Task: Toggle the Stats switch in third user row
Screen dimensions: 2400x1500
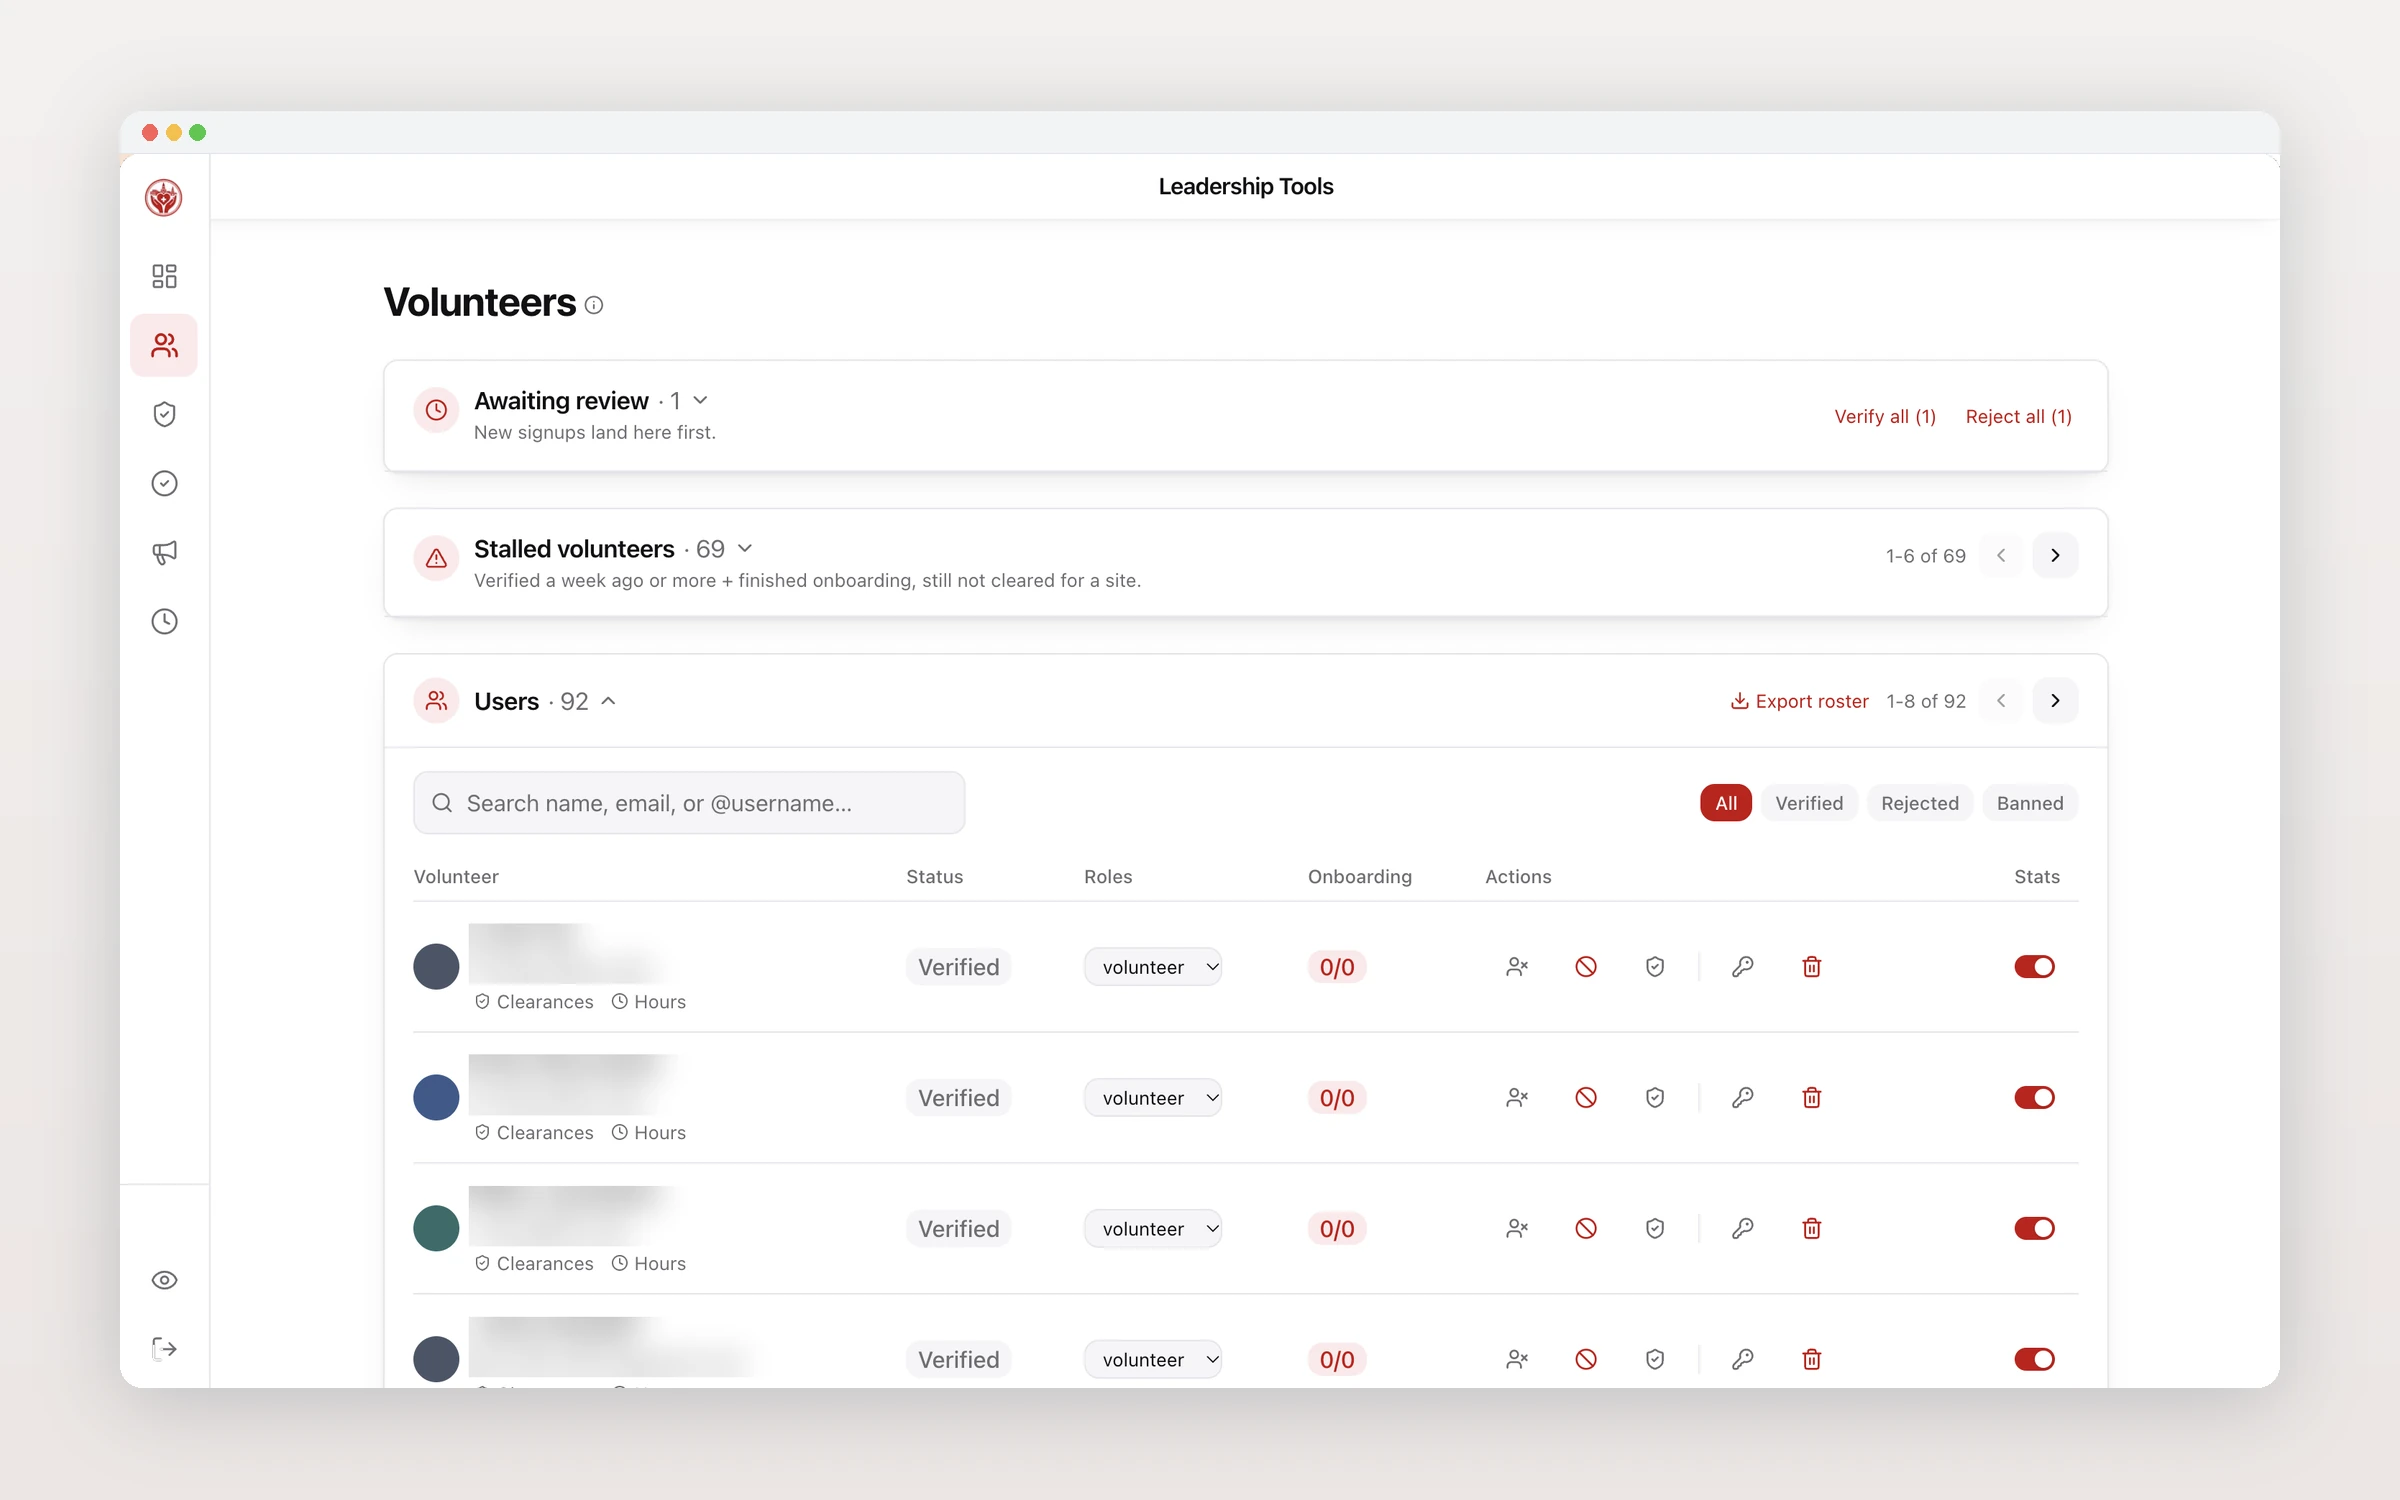Action: pos(2034,1228)
